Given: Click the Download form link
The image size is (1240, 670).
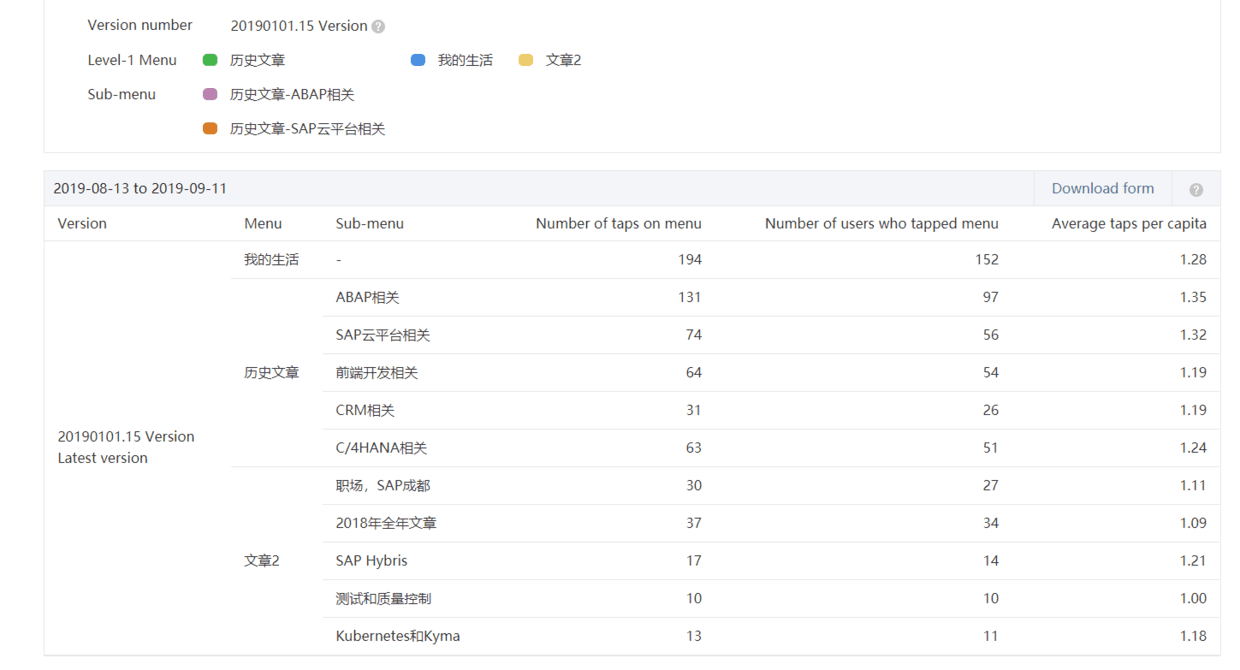Looking at the screenshot, I should (1102, 188).
